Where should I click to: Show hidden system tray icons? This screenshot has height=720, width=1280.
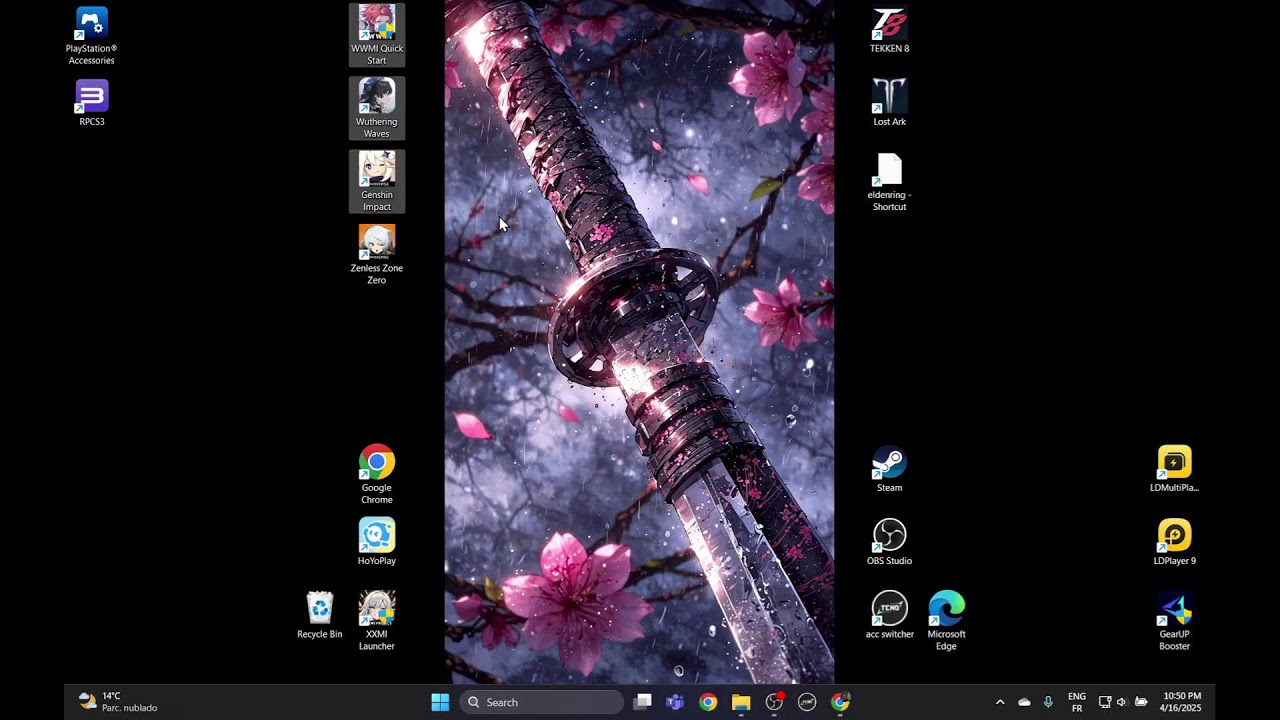[x=1000, y=702]
